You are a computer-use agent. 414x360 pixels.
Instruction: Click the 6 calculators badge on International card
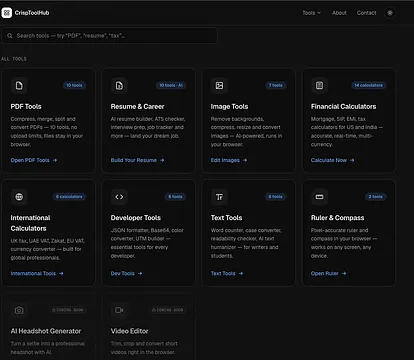click(69, 197)
